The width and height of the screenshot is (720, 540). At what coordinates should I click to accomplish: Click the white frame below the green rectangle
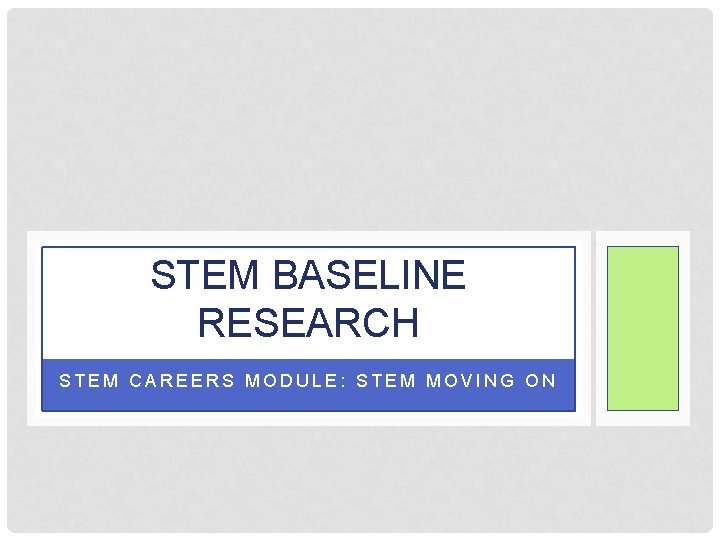pos(643,418)
